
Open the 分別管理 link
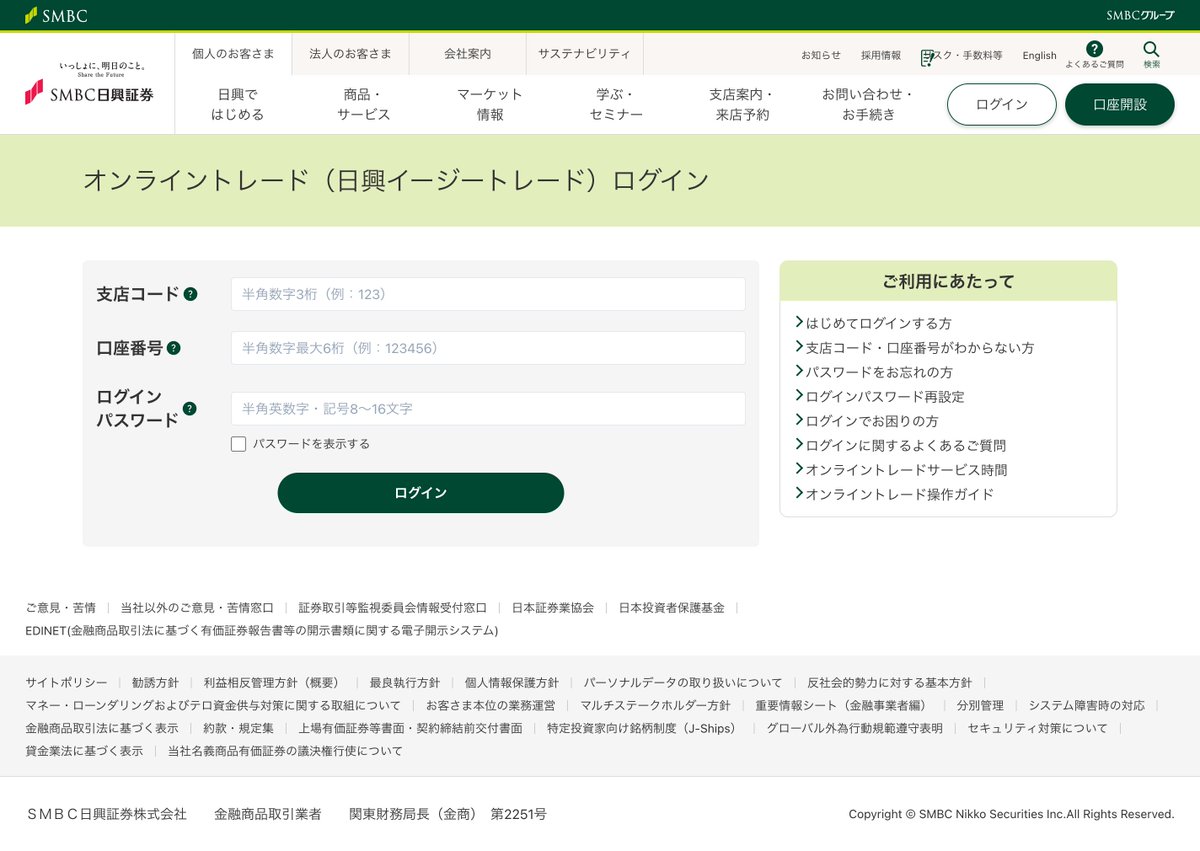(980, 705)
